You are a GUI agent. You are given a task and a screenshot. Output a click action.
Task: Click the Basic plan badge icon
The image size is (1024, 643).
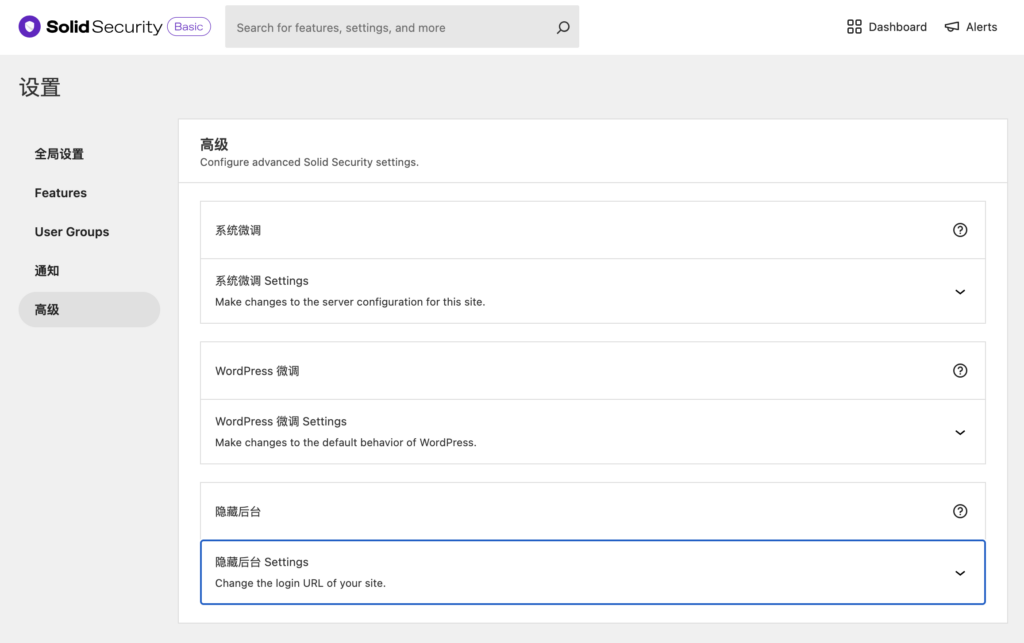coord(191,26)
